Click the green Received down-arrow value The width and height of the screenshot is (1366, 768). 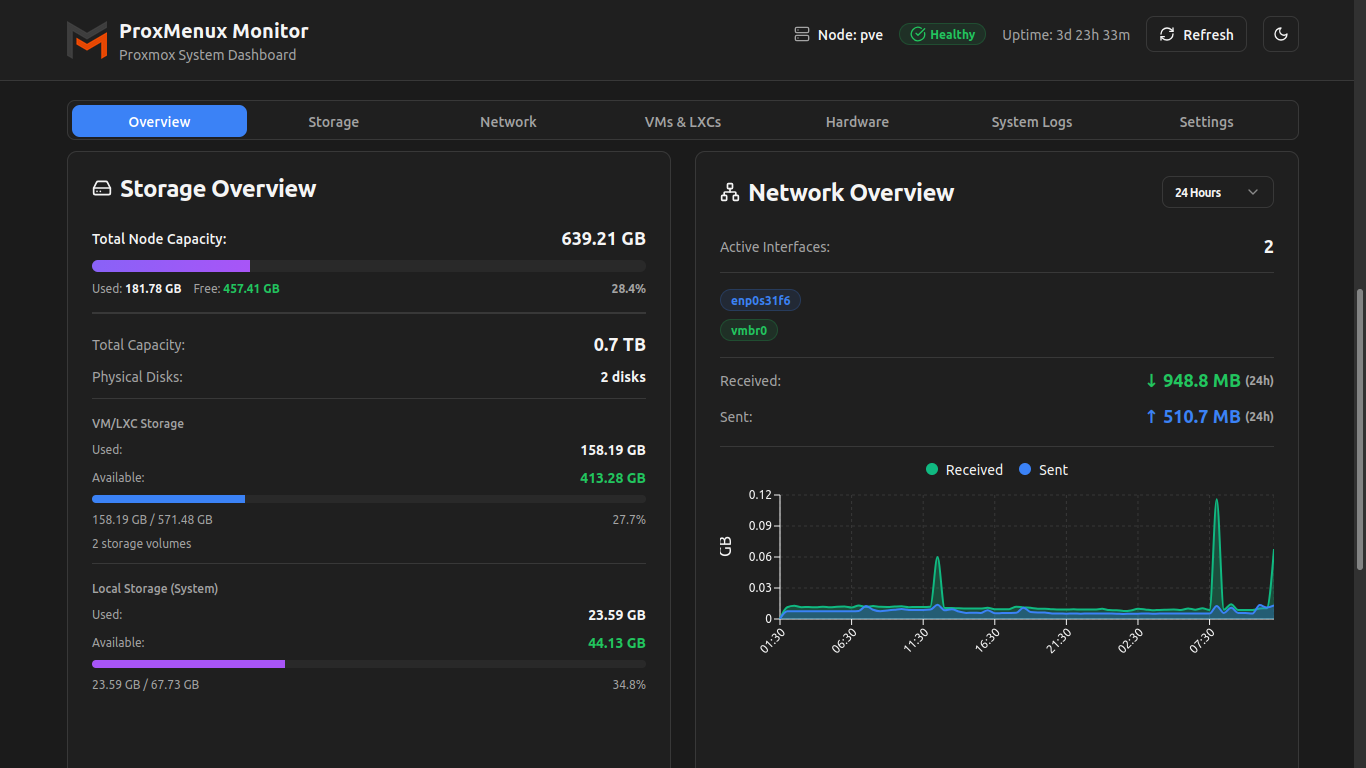(x=1192, y=381)
